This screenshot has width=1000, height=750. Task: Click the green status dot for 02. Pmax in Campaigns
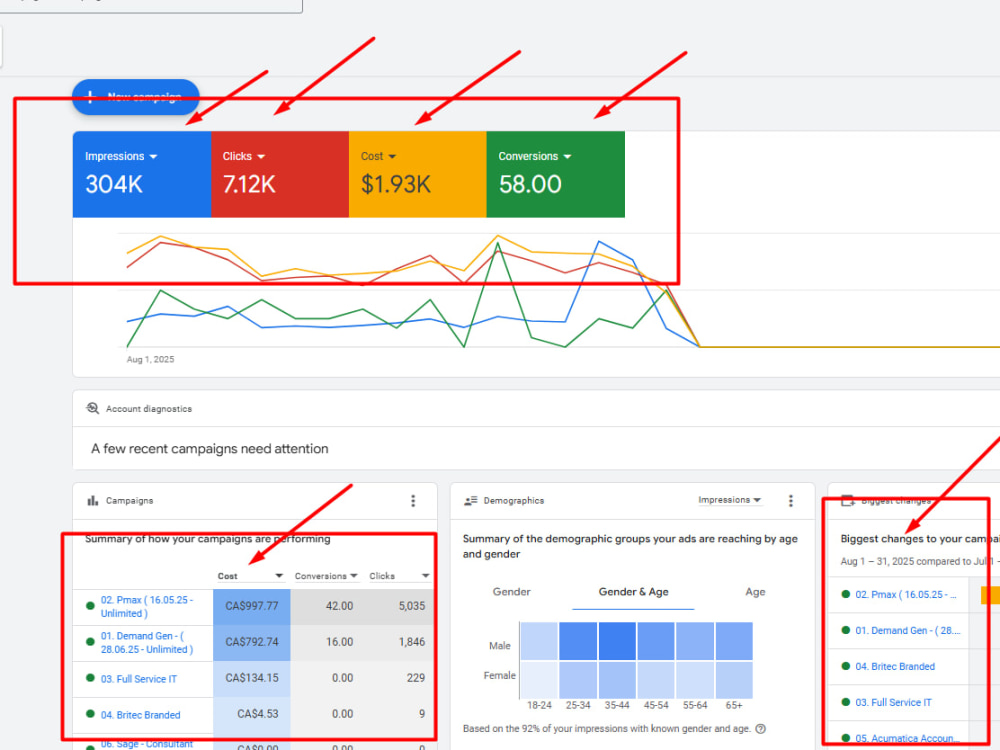(90, 605)
